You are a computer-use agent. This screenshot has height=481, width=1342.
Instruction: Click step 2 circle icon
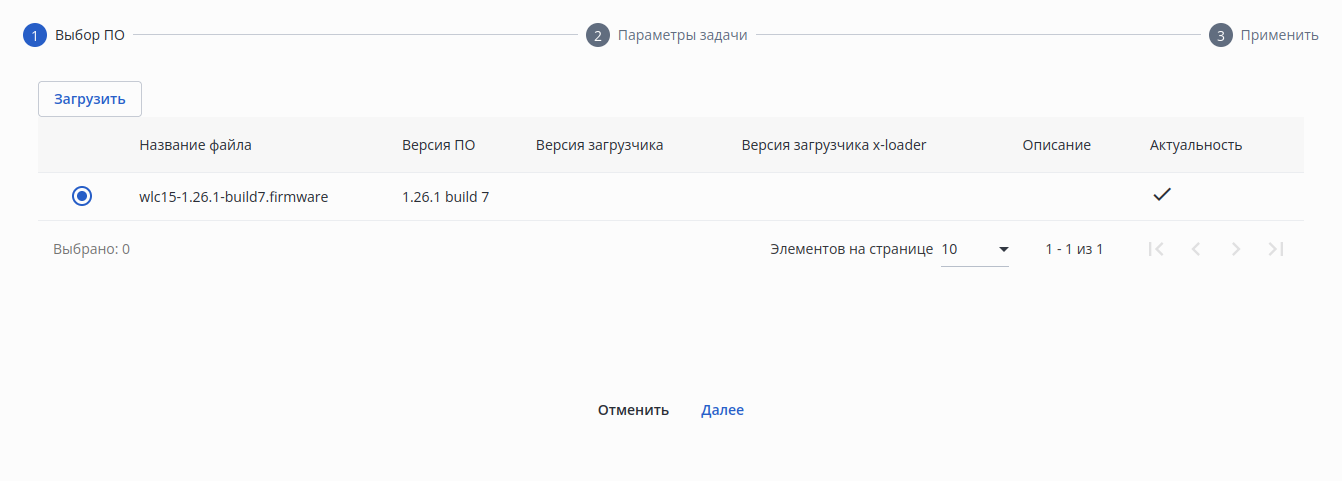pyautogui.click(x=598, y=36)
